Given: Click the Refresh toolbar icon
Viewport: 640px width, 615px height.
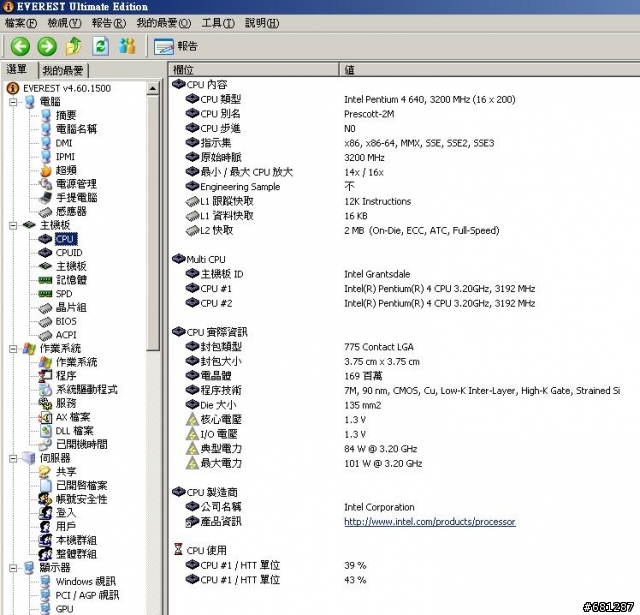Looking at the screenshot, I should click(x=100, y=46).
